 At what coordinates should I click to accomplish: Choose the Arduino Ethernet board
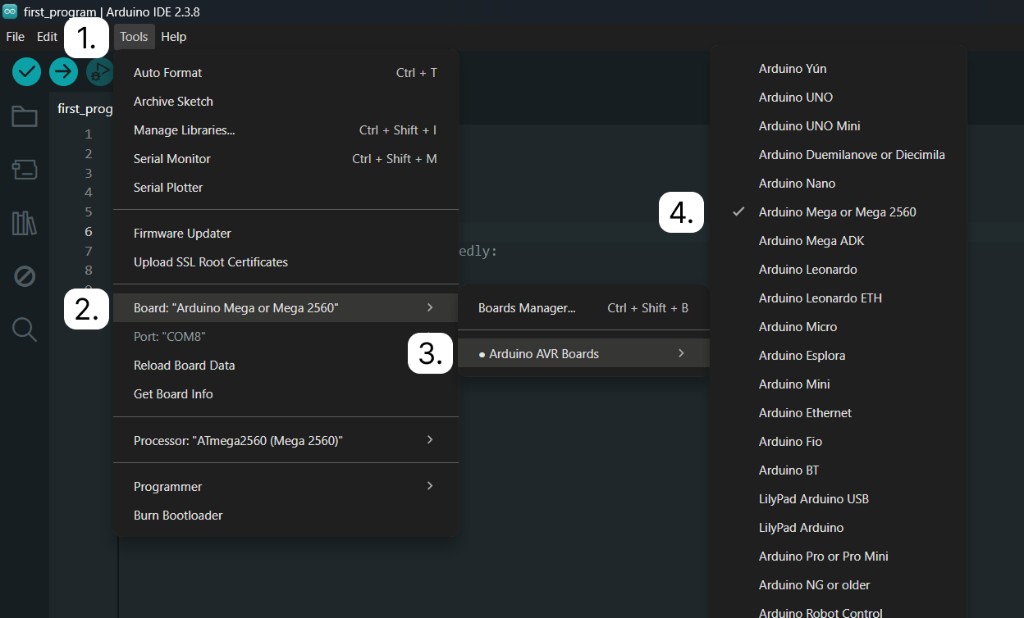tap(839, 413)
